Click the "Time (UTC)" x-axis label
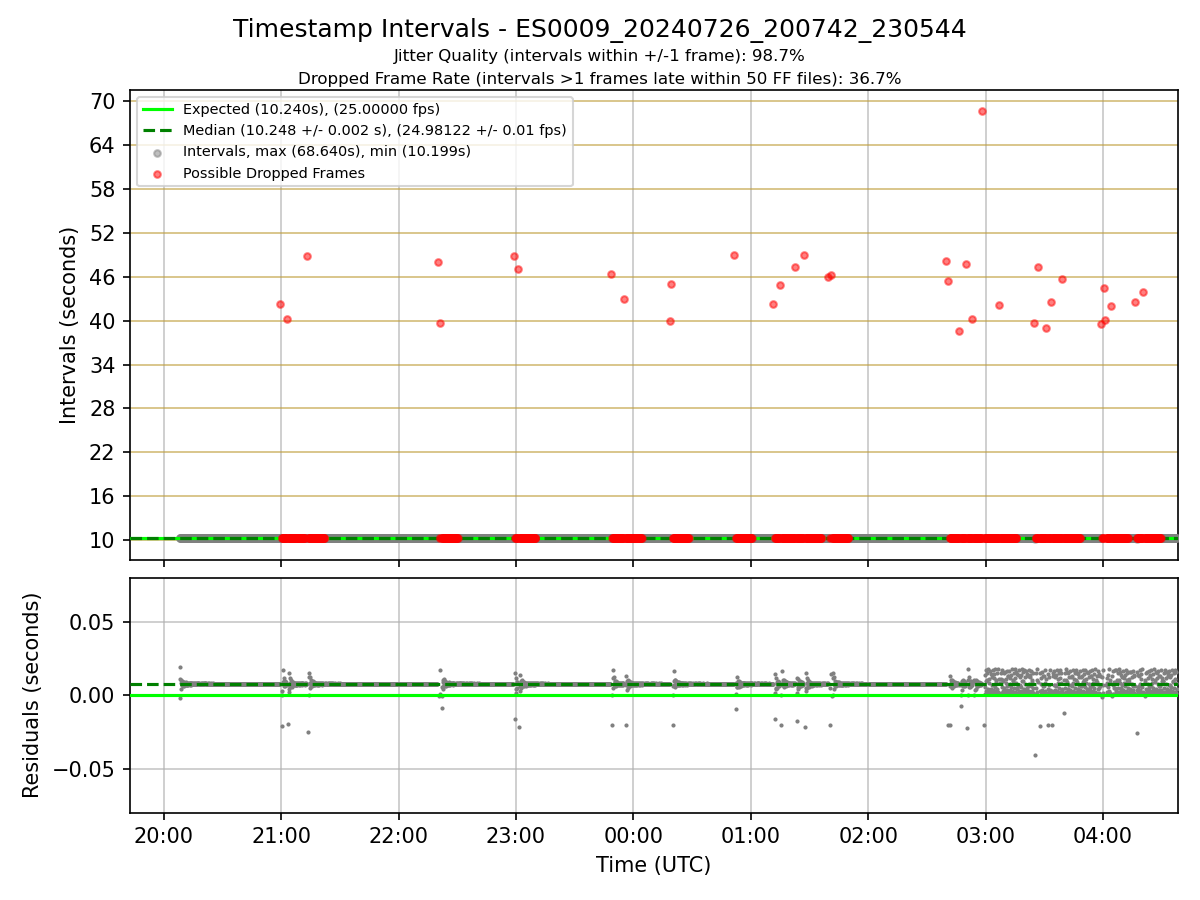1200x900 pixels. [653, 866]
